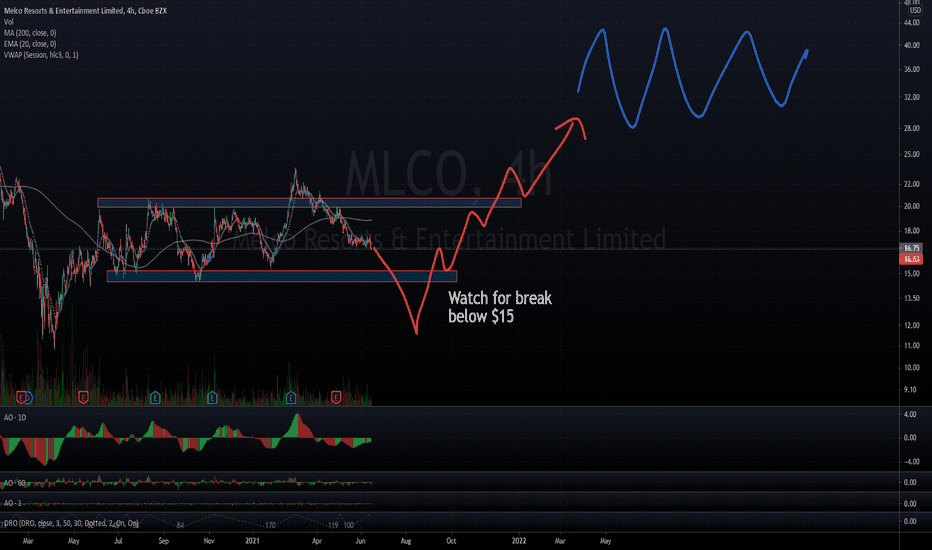Click the 2021 label on time axis
932x550 pixels.
click(x=253, y=541)
